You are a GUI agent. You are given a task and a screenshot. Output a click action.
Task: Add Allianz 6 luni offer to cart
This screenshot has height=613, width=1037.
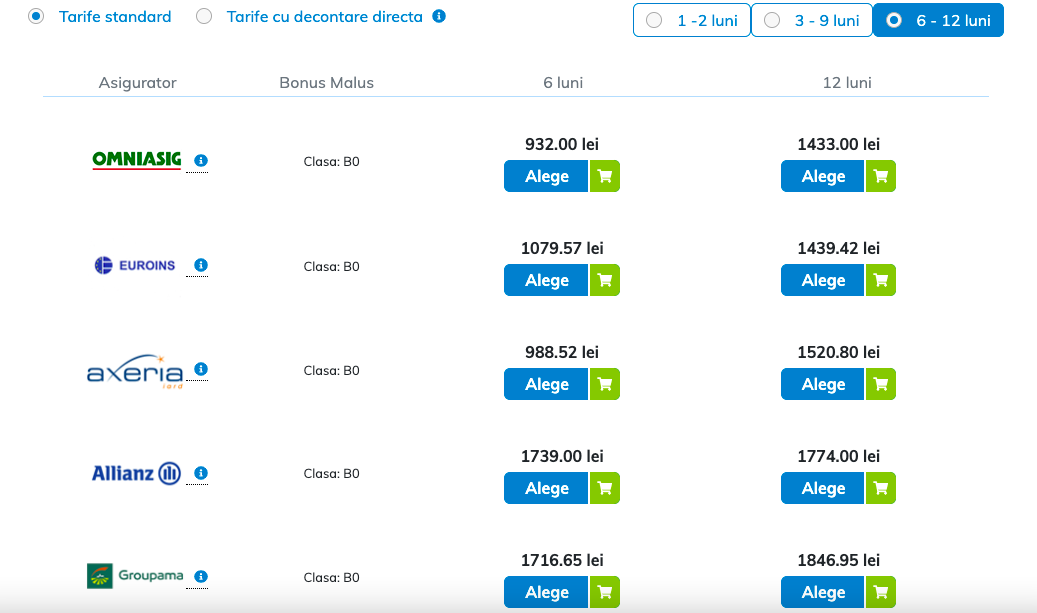[604, 488]
